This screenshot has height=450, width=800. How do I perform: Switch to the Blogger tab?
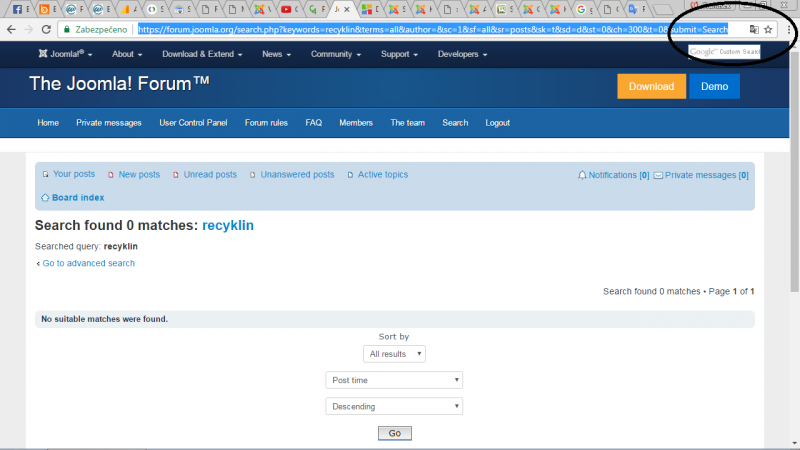pyautogui.click(x=44, y=9)
